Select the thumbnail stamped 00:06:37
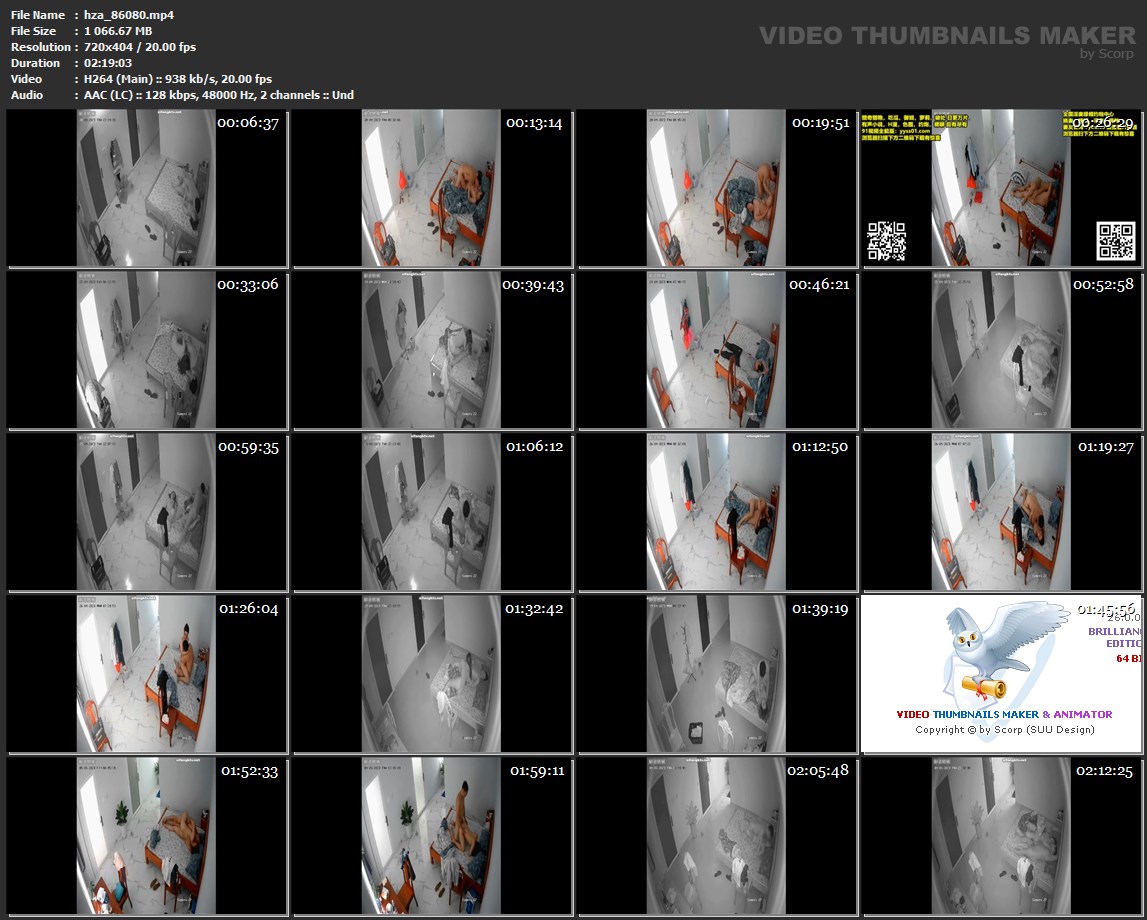Viewport: 1147px width, 920px height. point(146,188)
